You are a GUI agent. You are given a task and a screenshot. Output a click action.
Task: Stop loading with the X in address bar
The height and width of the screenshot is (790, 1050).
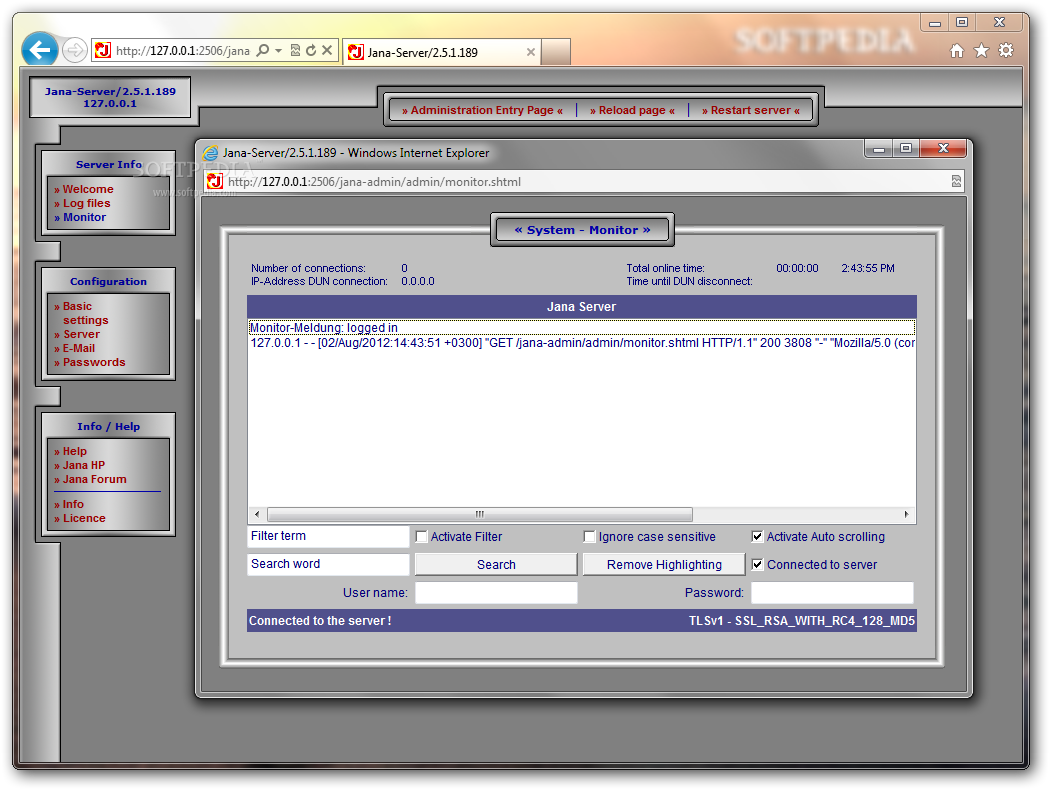(327, 50)
